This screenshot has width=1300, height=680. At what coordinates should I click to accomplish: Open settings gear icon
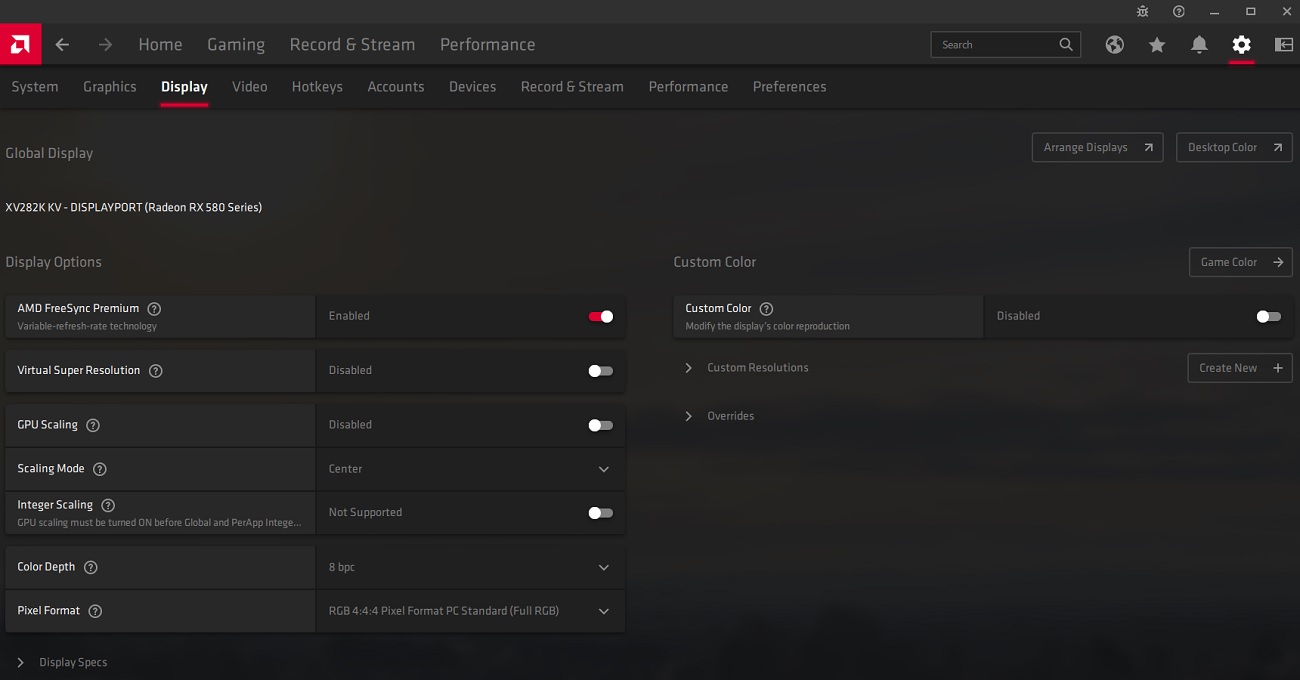point(1241,44)
